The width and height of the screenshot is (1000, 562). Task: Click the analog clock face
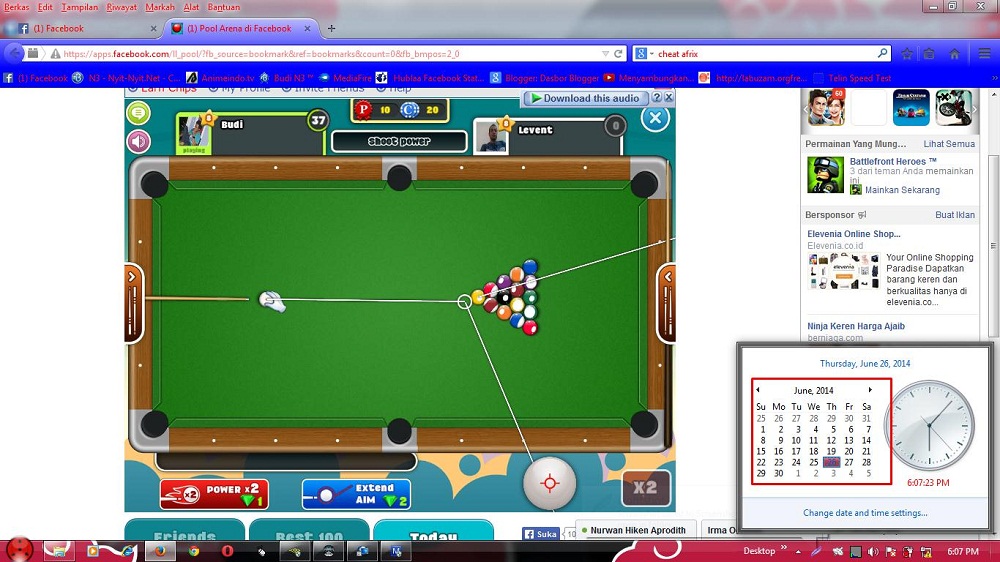click(x=931, y=425)
